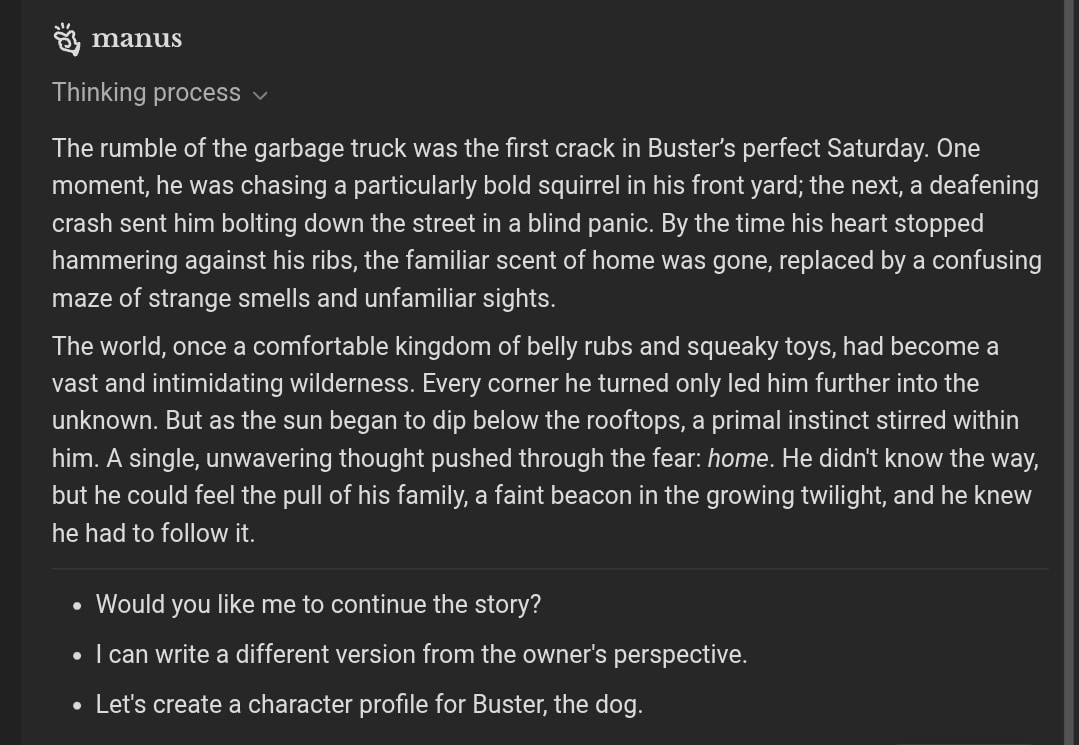This screenshot has height=745, width=1079.
Task: Choose the owner's perspective version suggestion
Action: [421, 654]
